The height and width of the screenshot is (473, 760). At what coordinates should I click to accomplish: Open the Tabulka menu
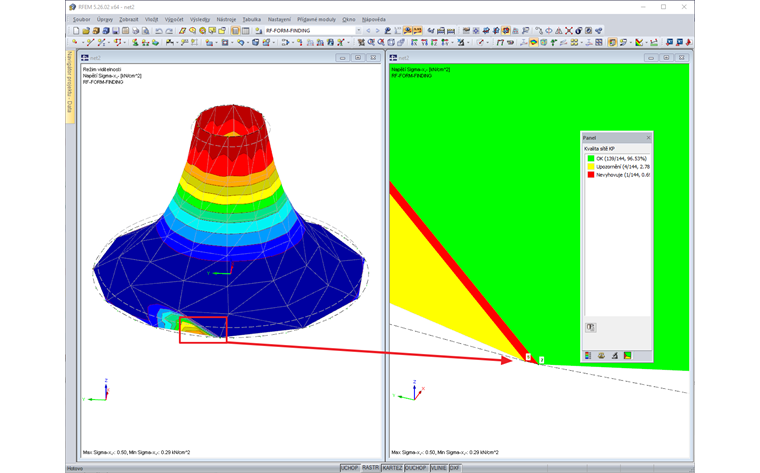252,19
